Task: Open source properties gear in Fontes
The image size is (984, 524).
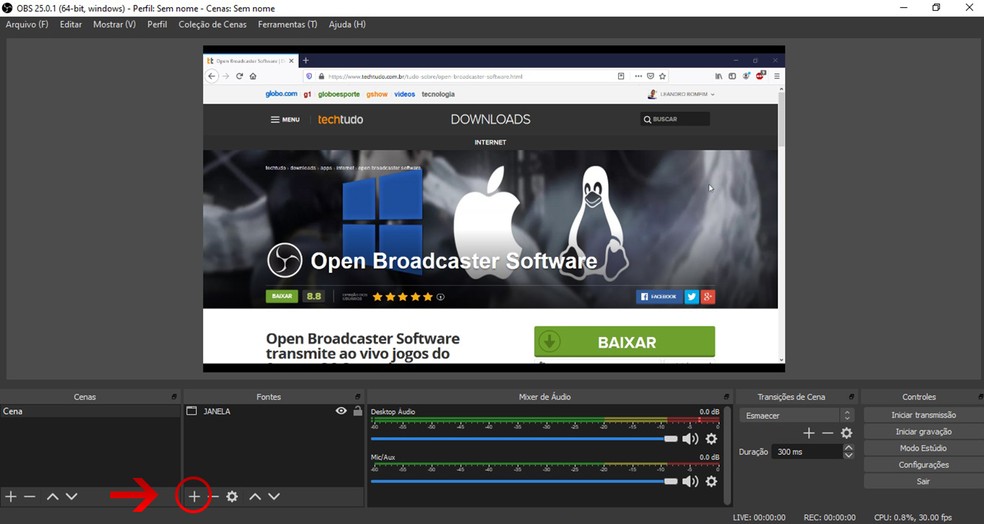Action: pyautogui.click(x=232, y=496)
